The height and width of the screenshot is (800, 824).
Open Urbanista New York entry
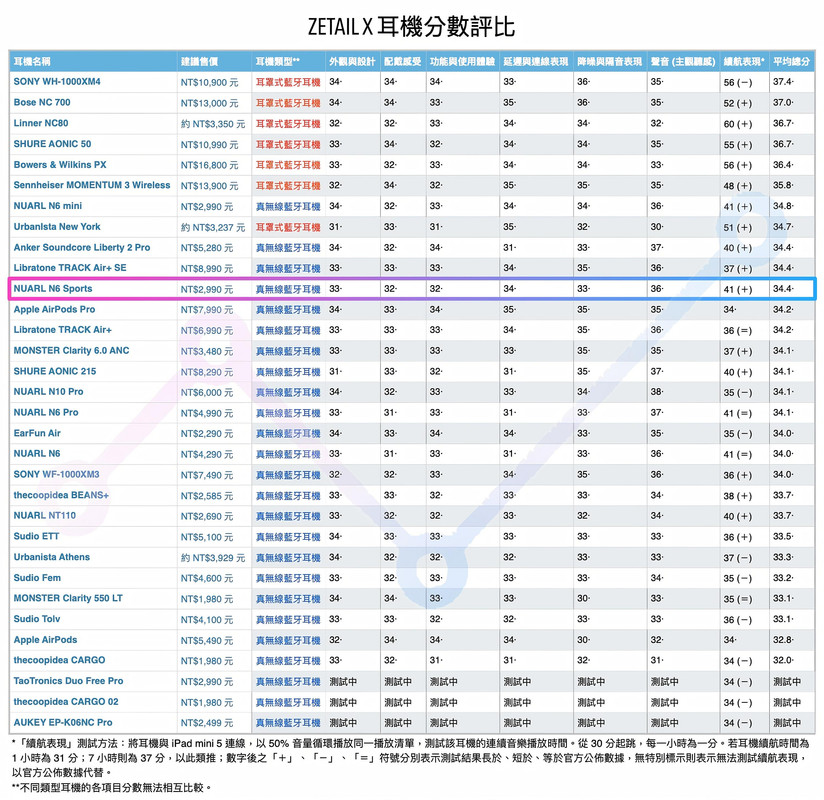pyautogui.click(x=57, y=227)
